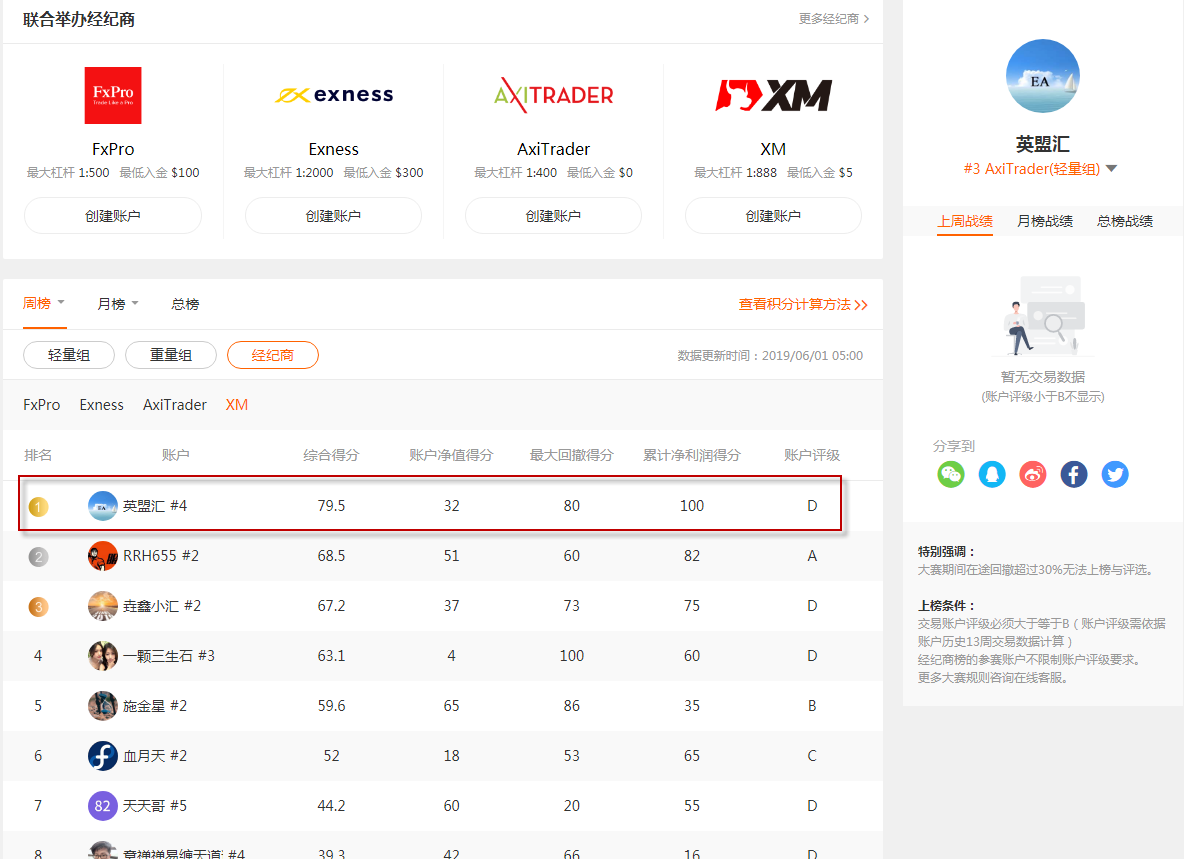Click the 68.5 score of RRH655 #2

point(331,556)
